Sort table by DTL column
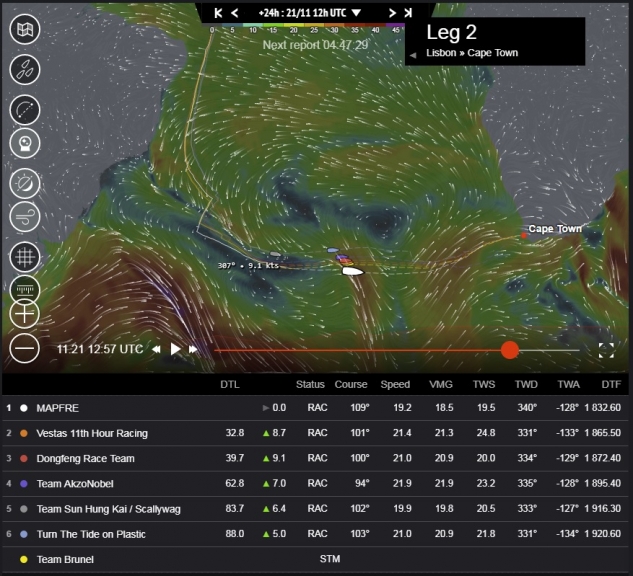Screen dimensions: 633x576 click(x=230, y=384)
